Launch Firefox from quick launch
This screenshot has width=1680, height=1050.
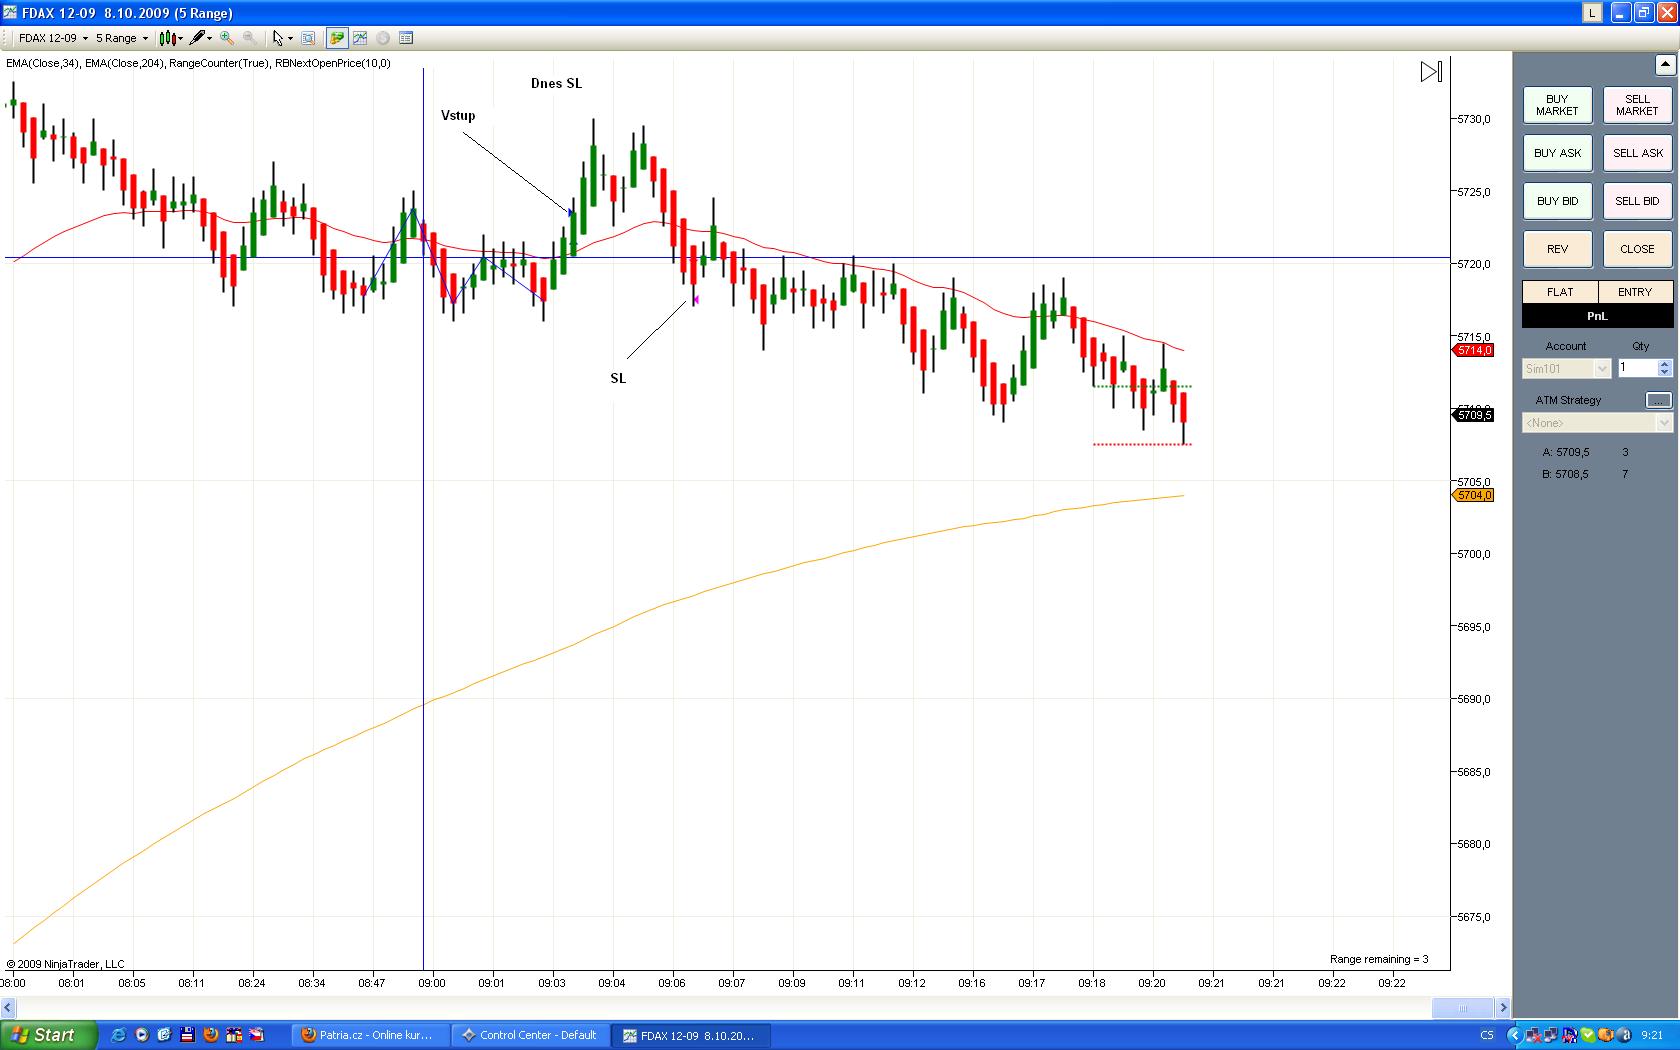(210, 1035)
